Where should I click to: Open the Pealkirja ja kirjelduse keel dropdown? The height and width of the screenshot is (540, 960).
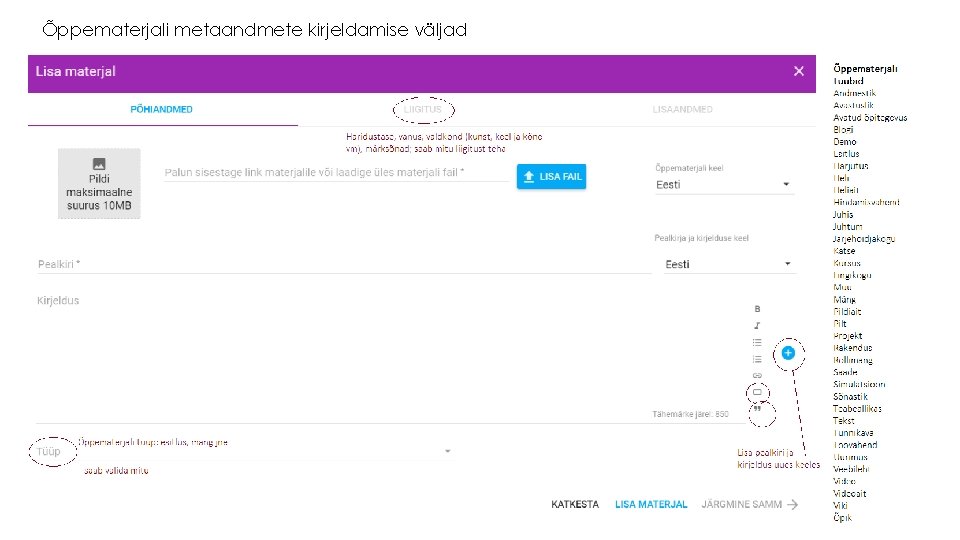730,264
